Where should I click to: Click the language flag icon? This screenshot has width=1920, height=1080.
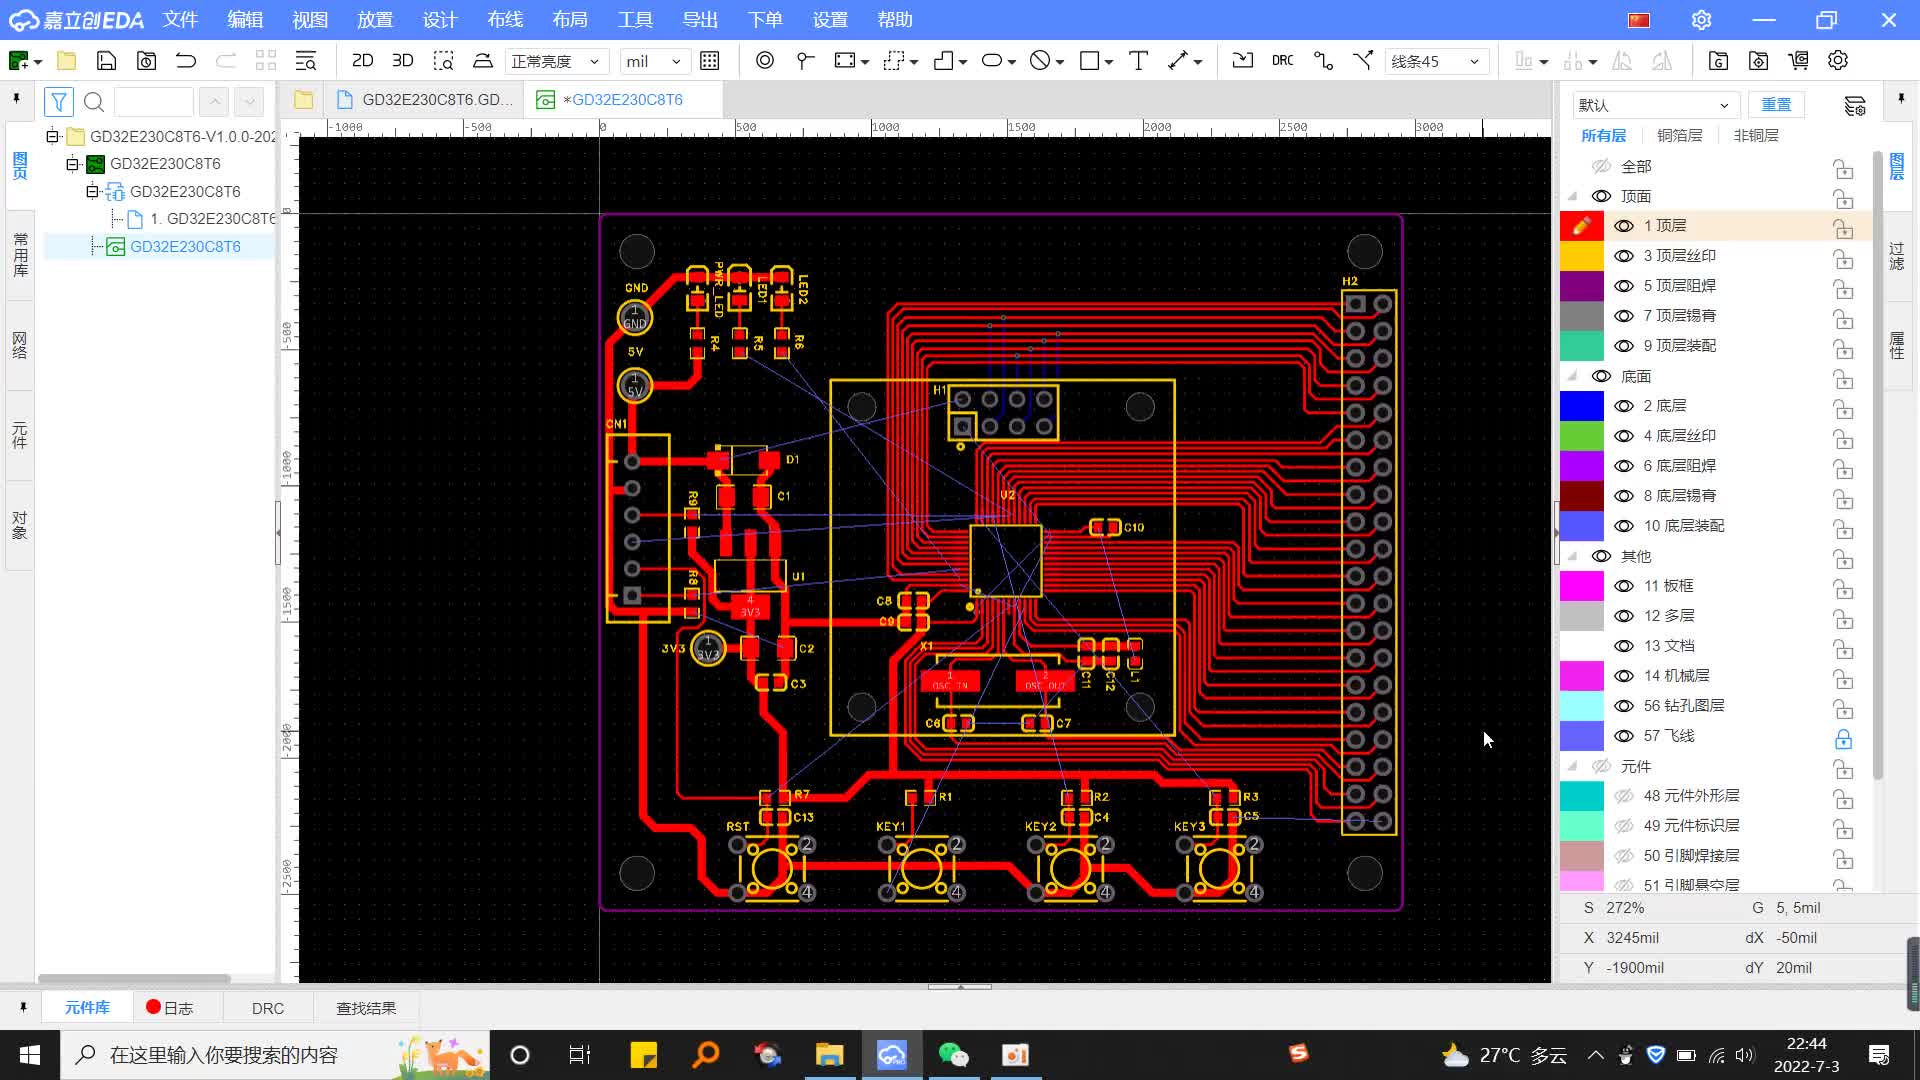coord(1638,20)
